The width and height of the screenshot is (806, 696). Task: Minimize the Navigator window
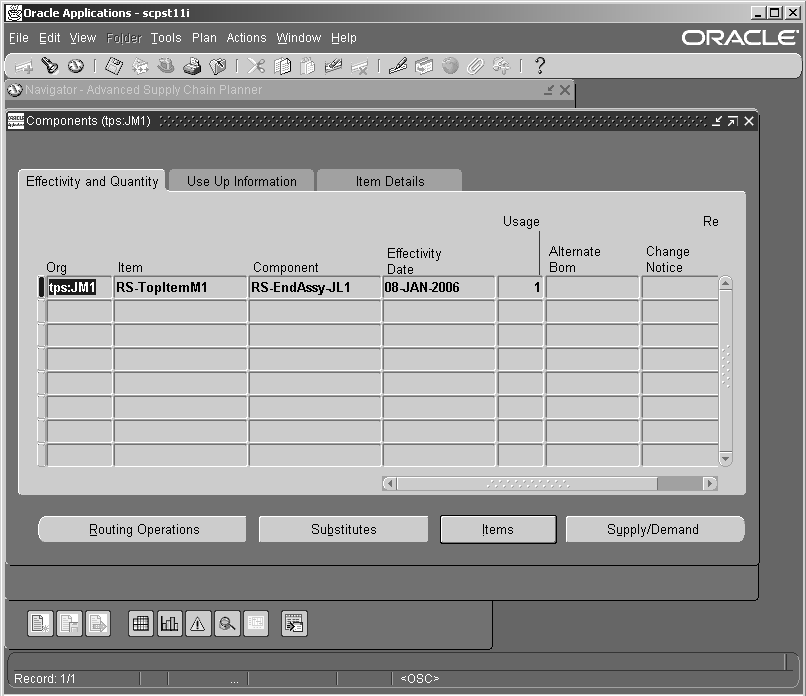click(548, 90)
